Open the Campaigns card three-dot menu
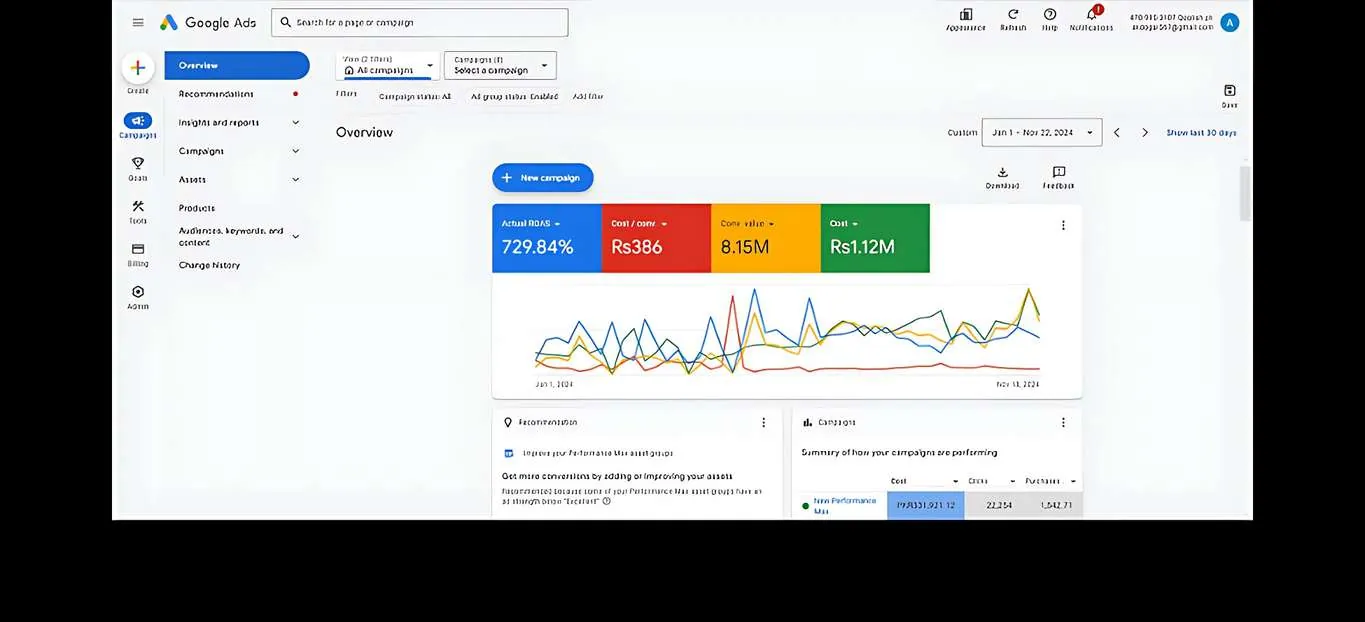Viewport: 1365px width, 622px height. tap(1063, 423)
